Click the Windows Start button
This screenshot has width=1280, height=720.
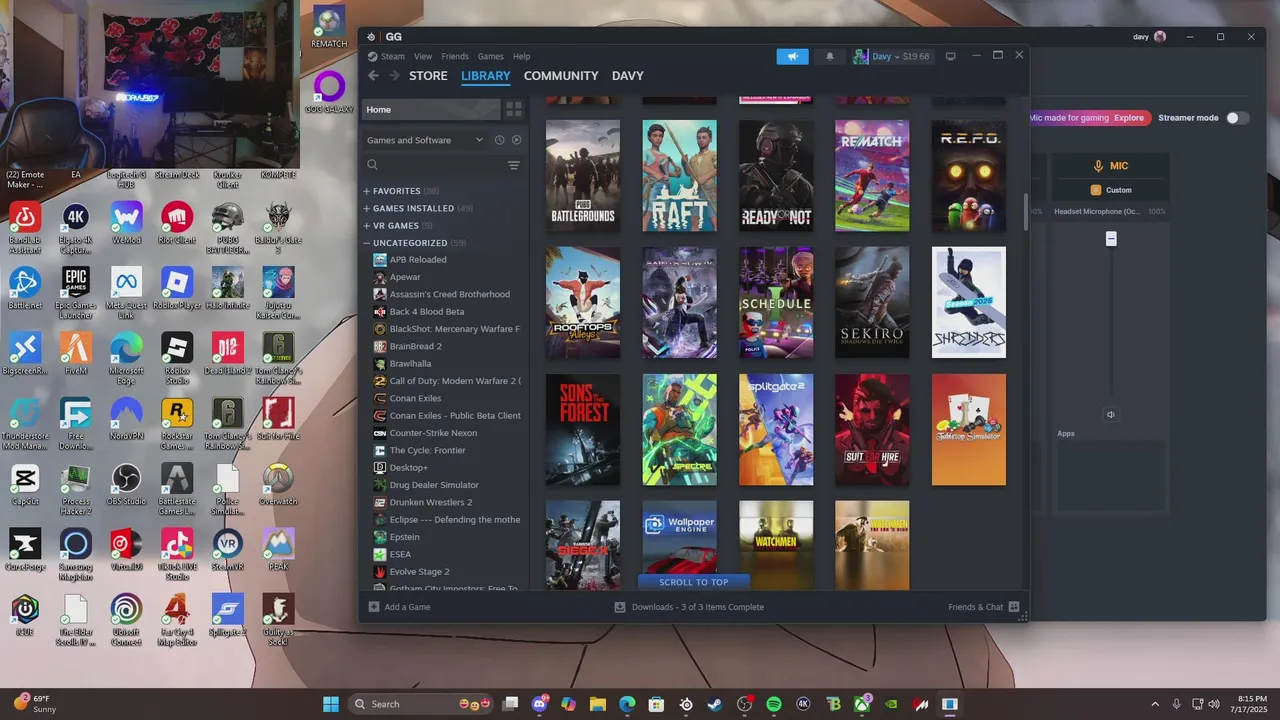tap(331, 704)
